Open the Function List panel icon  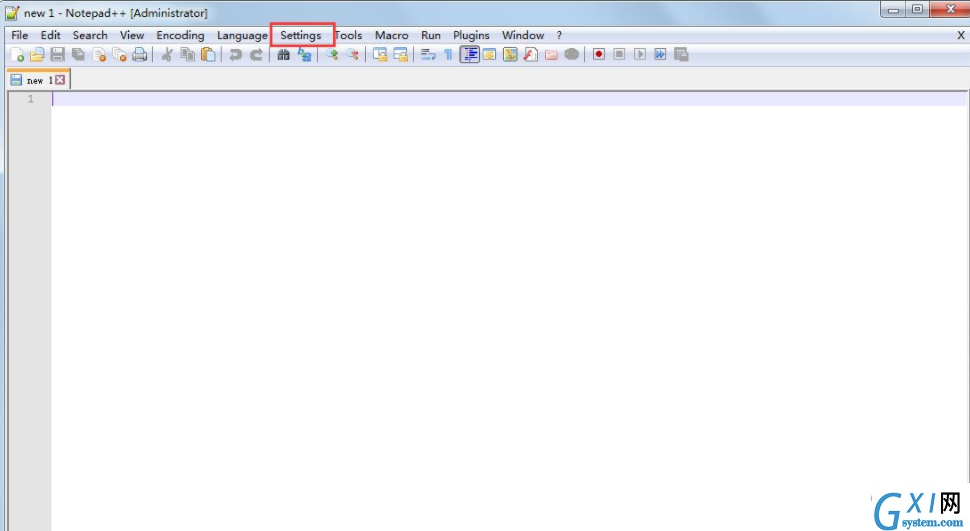[x=531, y=54]
